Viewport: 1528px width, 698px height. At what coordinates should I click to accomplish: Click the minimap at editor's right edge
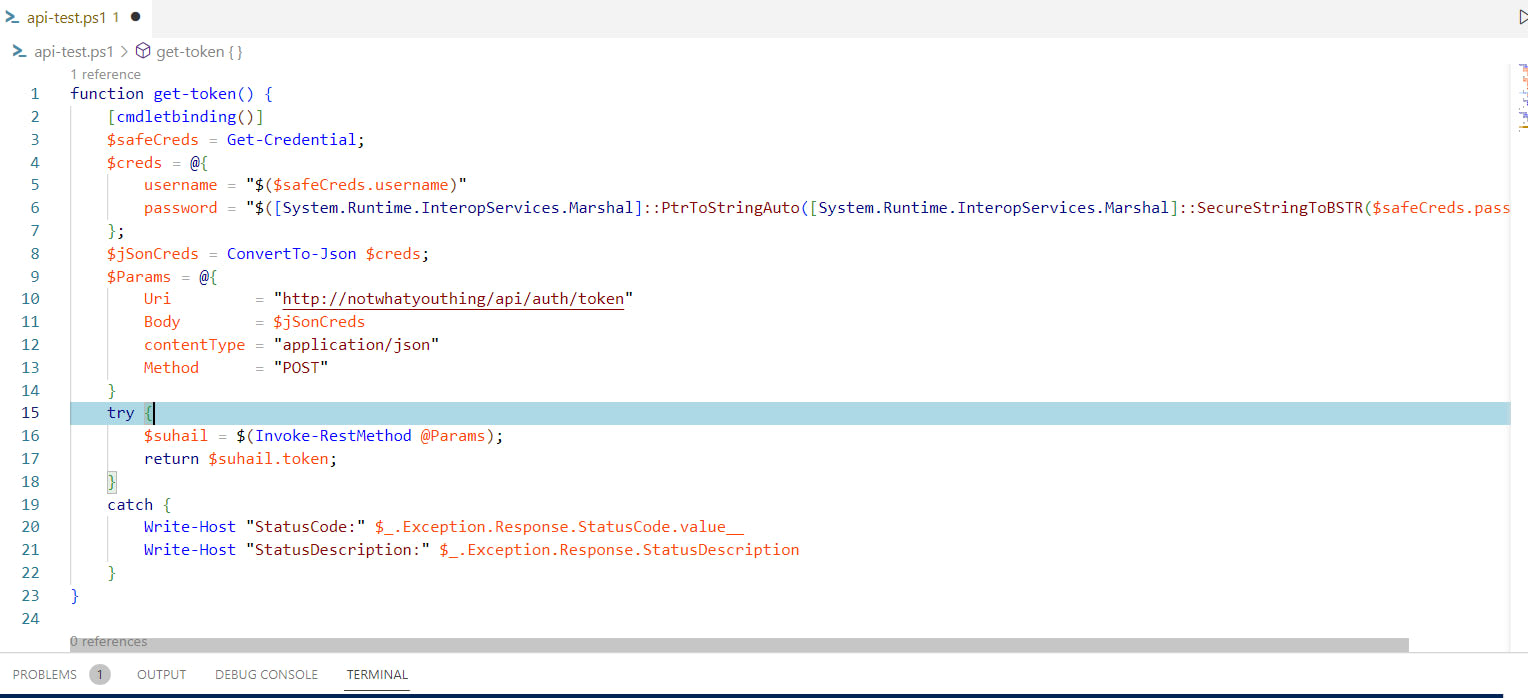pyautogui.click(x=1521, y=98)
